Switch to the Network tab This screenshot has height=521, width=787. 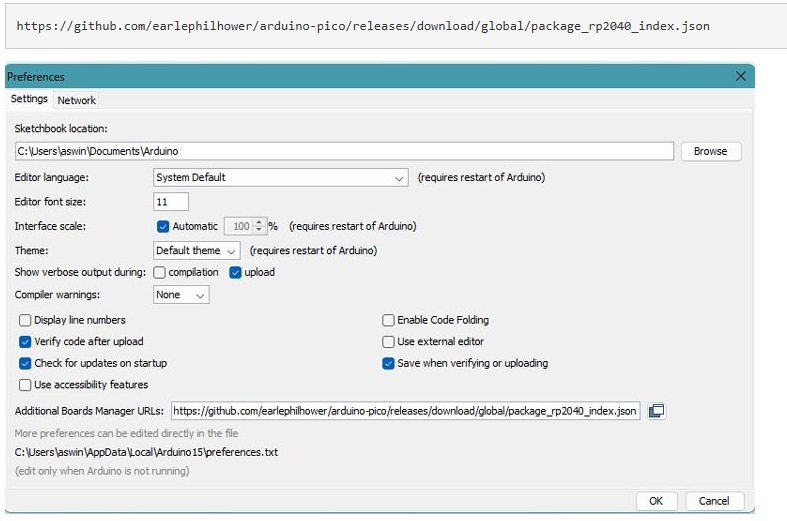[x=77, y=100]
